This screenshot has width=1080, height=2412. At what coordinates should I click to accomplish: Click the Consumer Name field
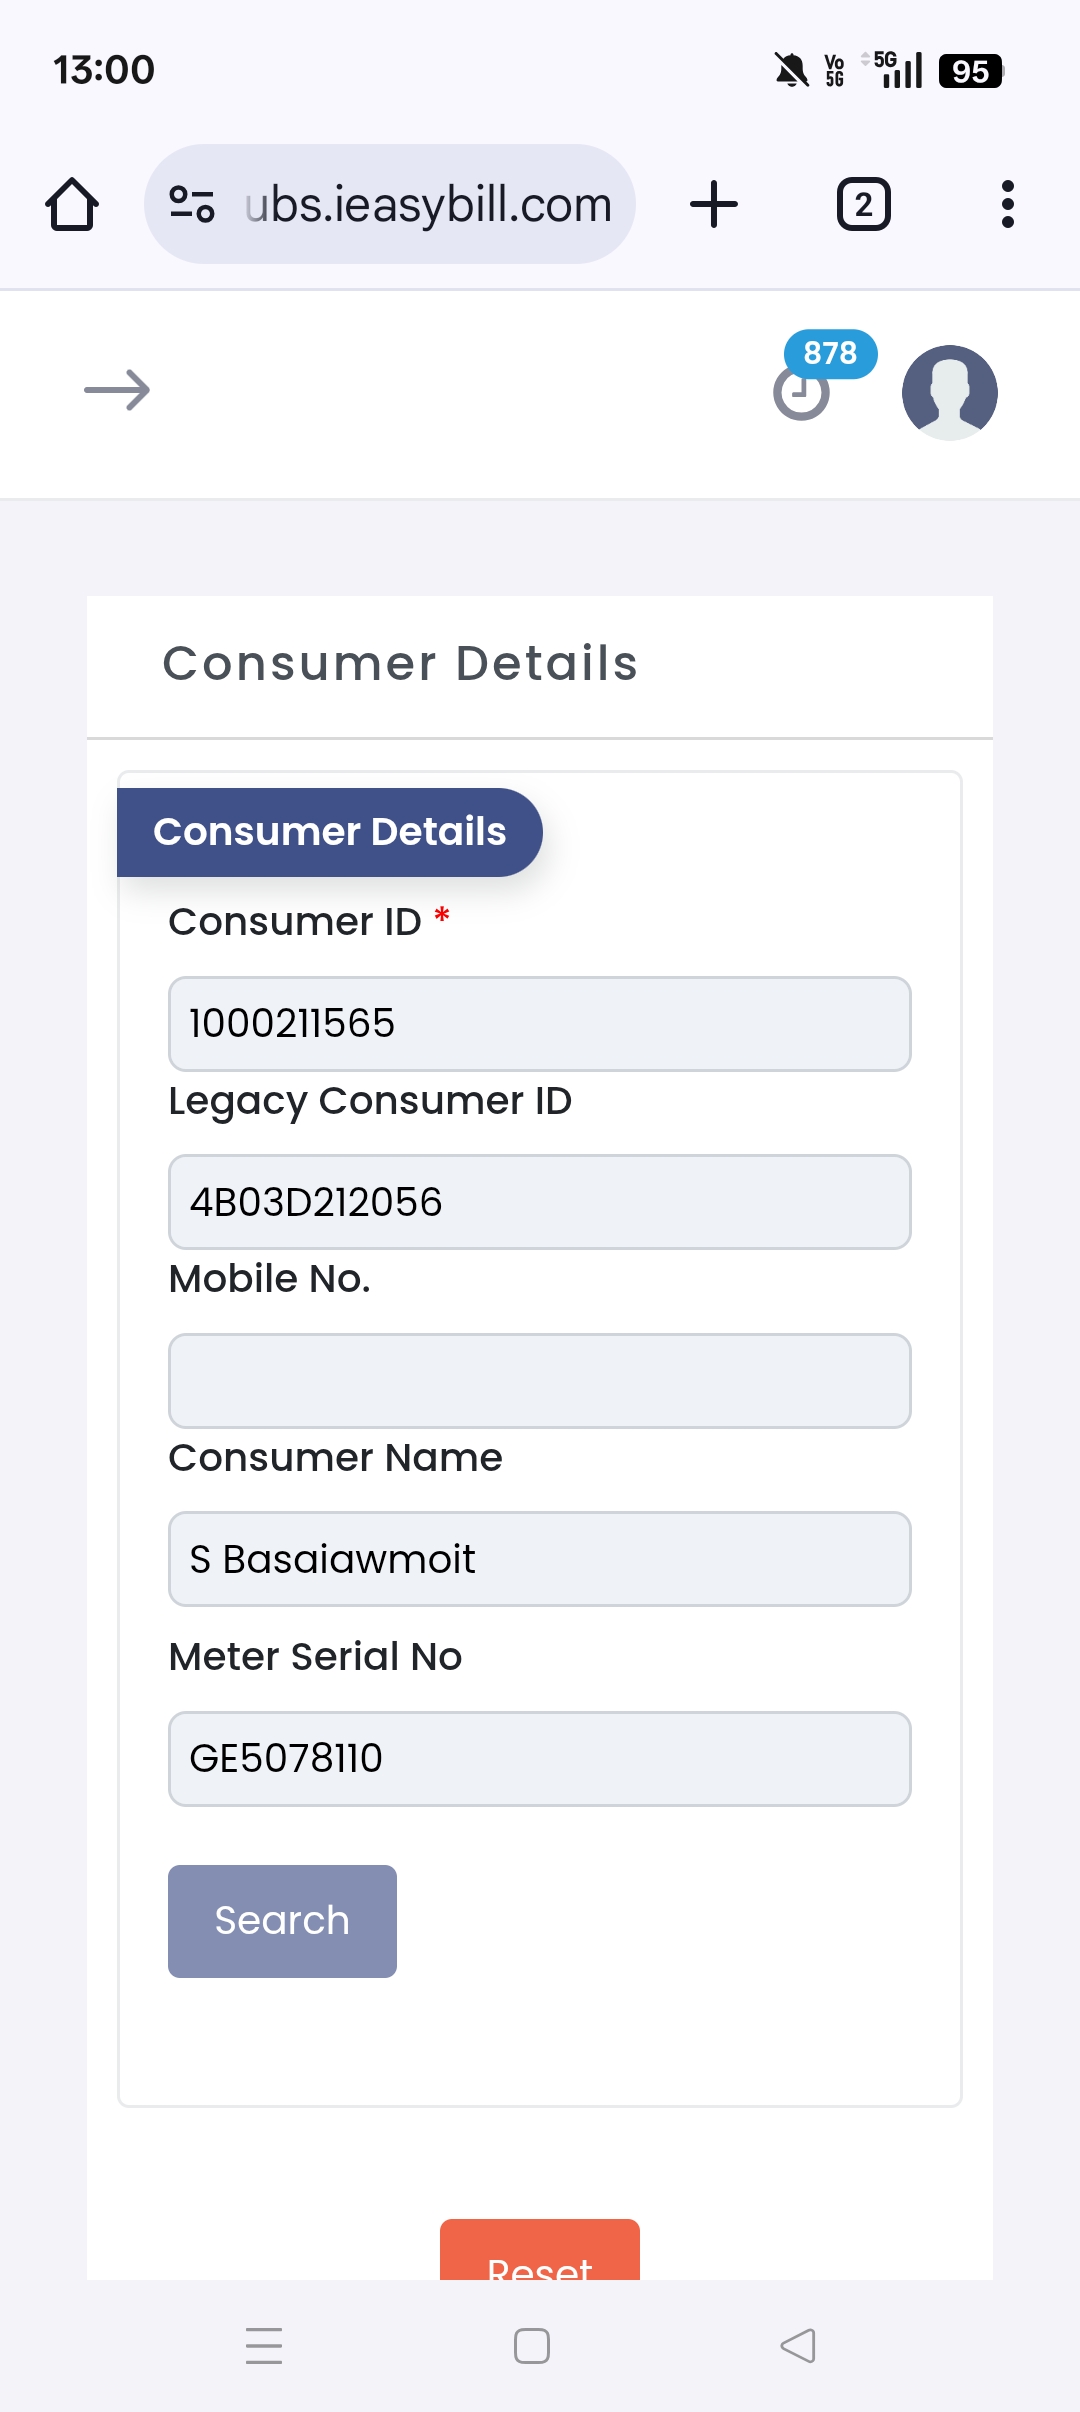540,1559
